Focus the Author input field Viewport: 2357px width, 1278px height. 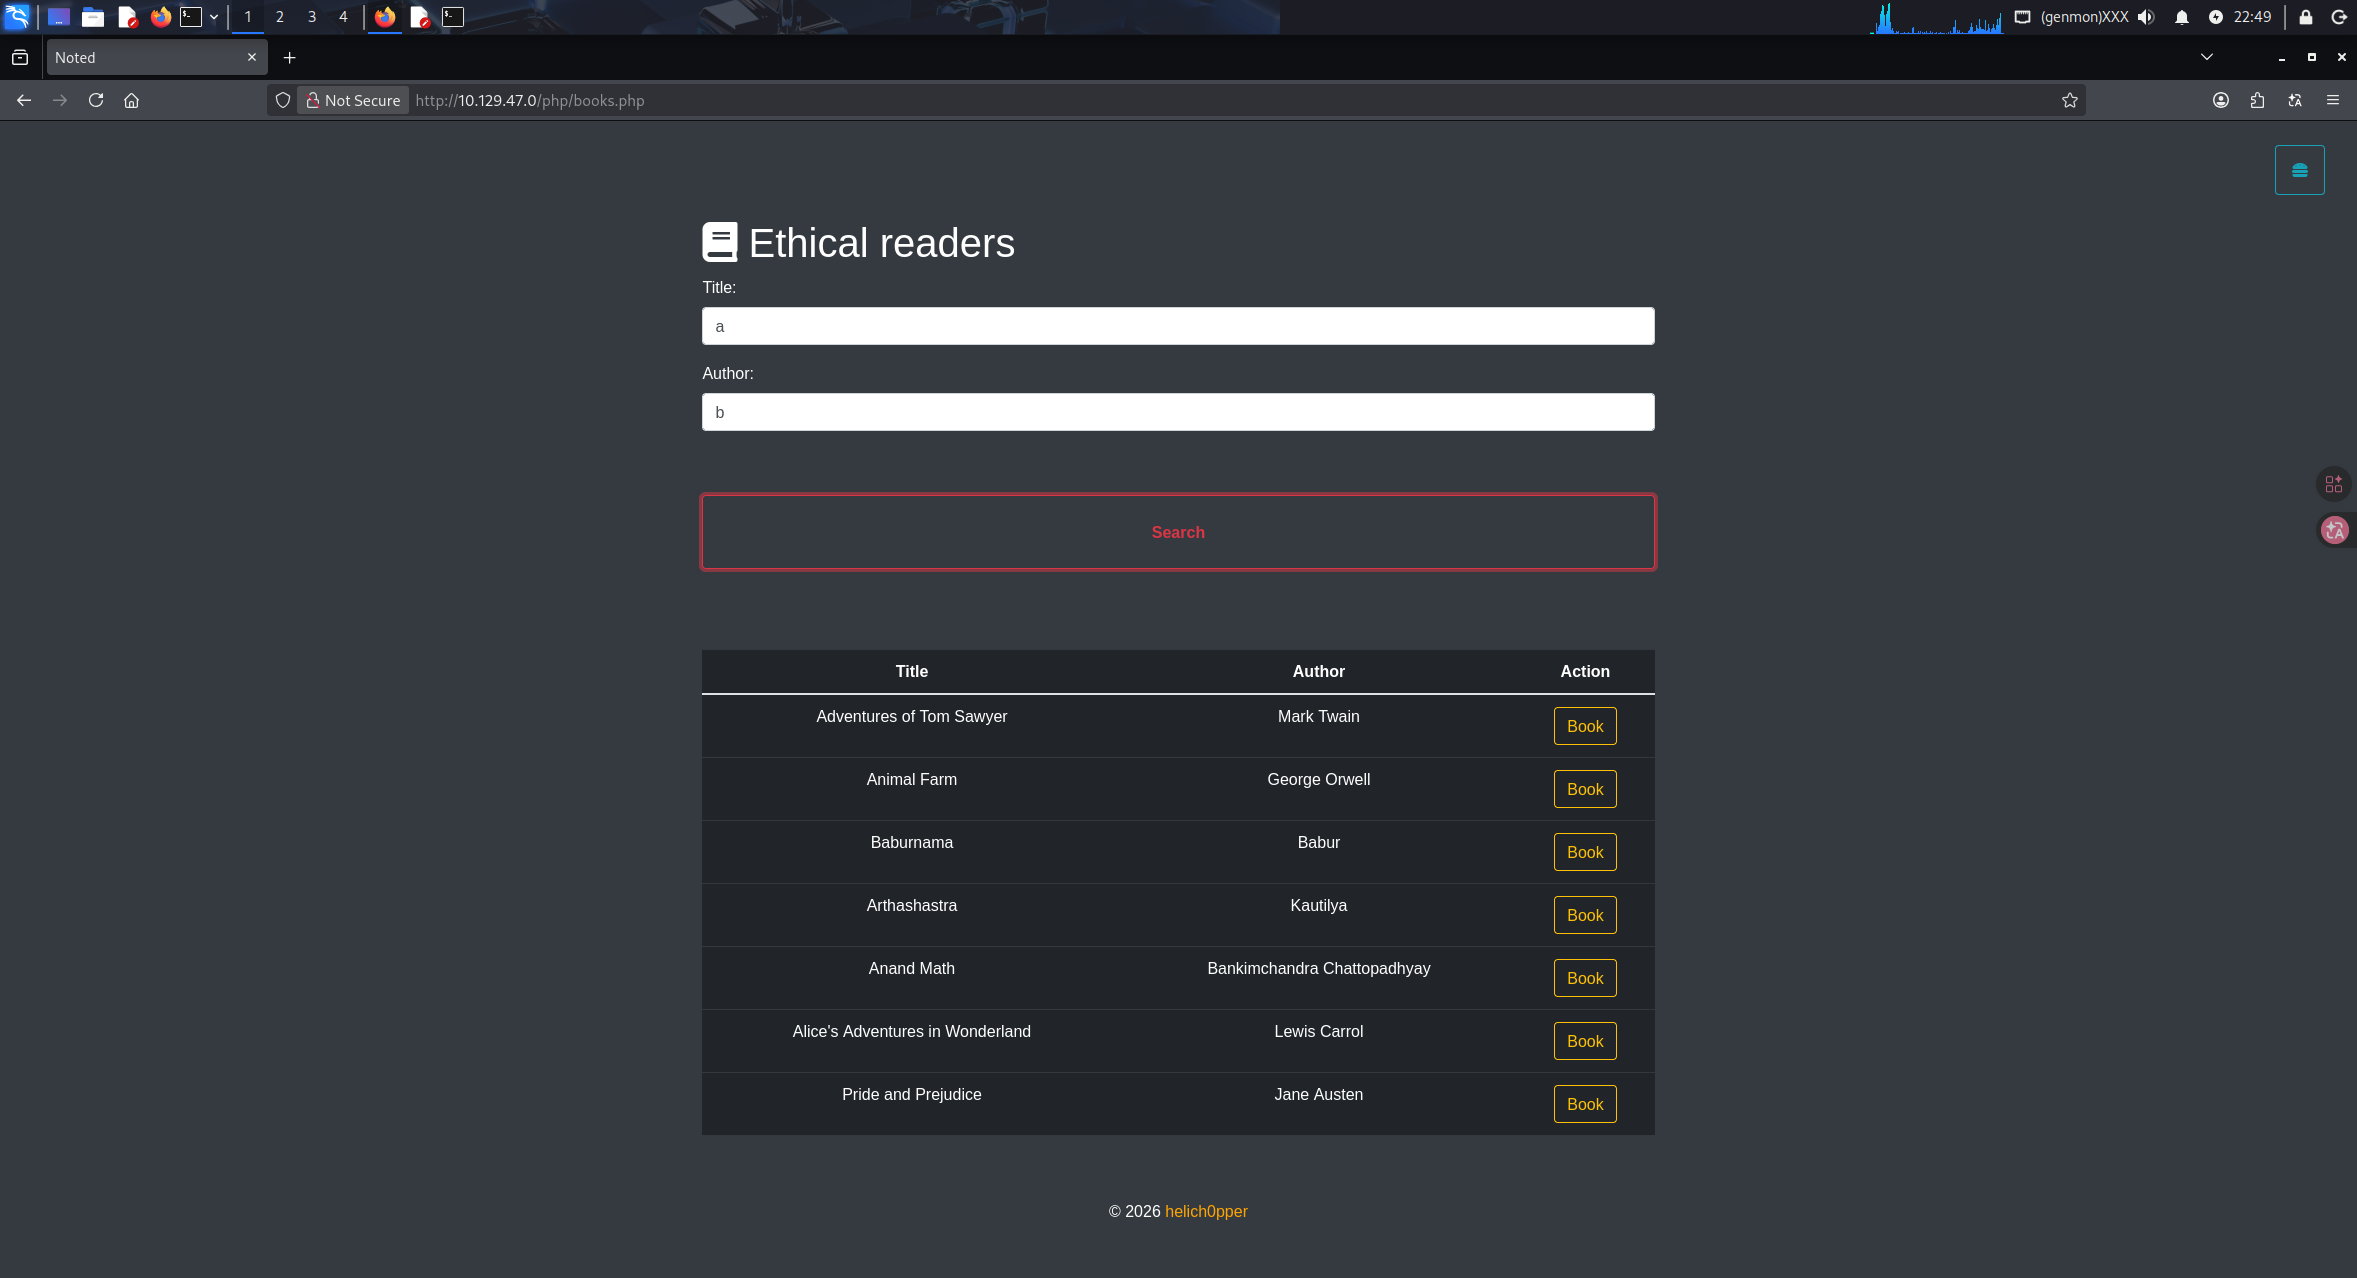[x=1178, y=412]
